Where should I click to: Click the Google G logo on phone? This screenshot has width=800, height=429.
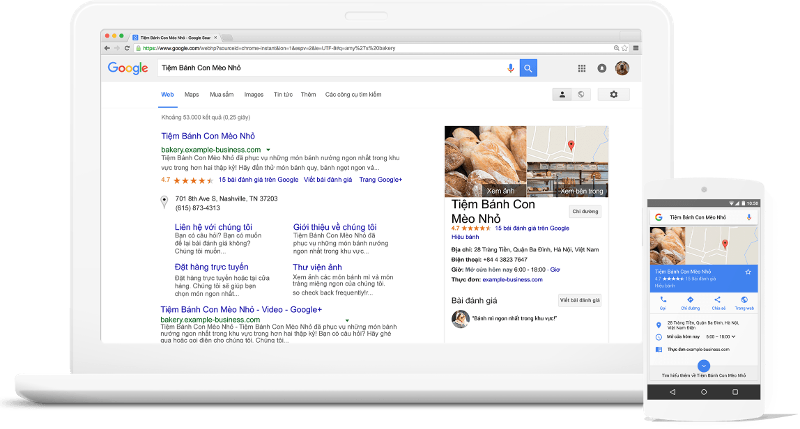[659, 217]
